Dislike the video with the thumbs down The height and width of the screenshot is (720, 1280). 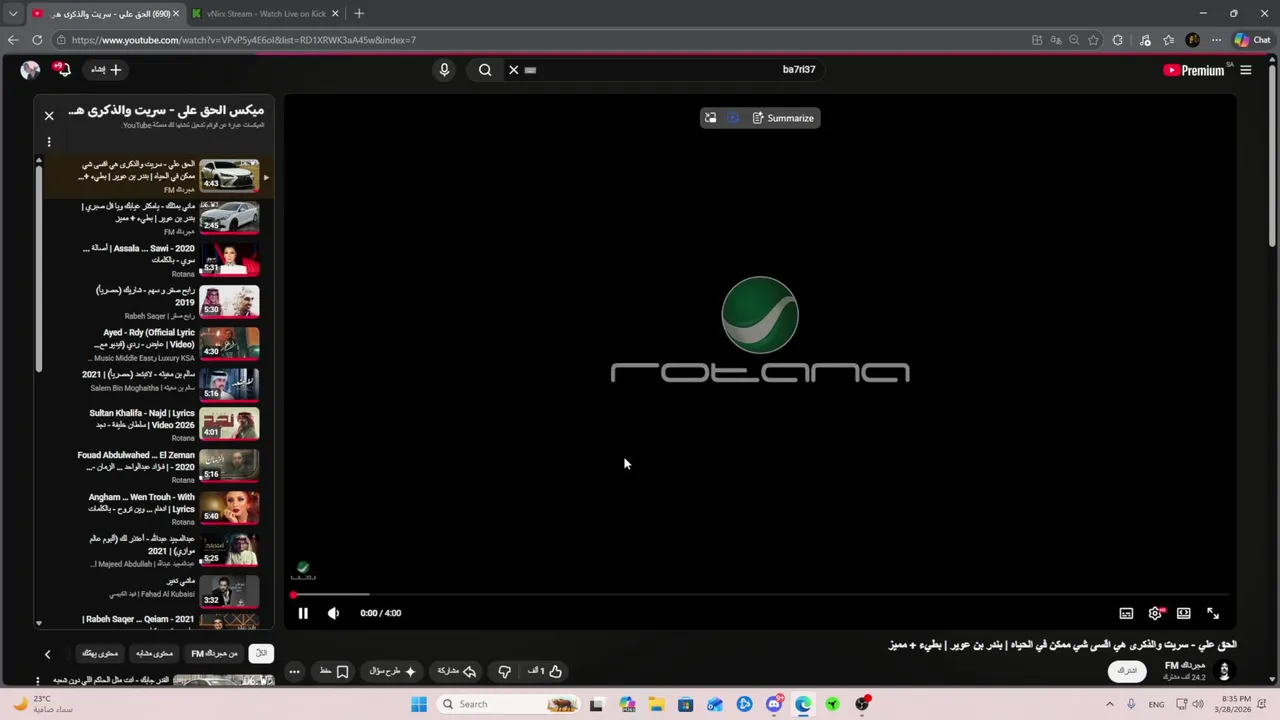(x=505, y=671)
